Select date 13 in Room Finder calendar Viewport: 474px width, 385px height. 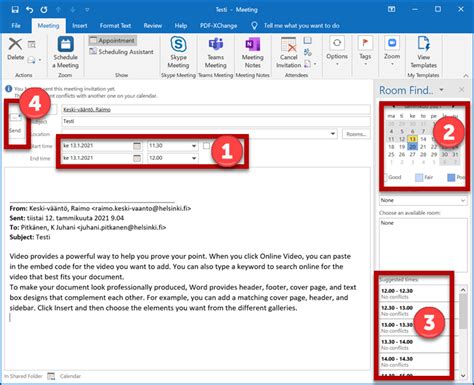[413, 139]
